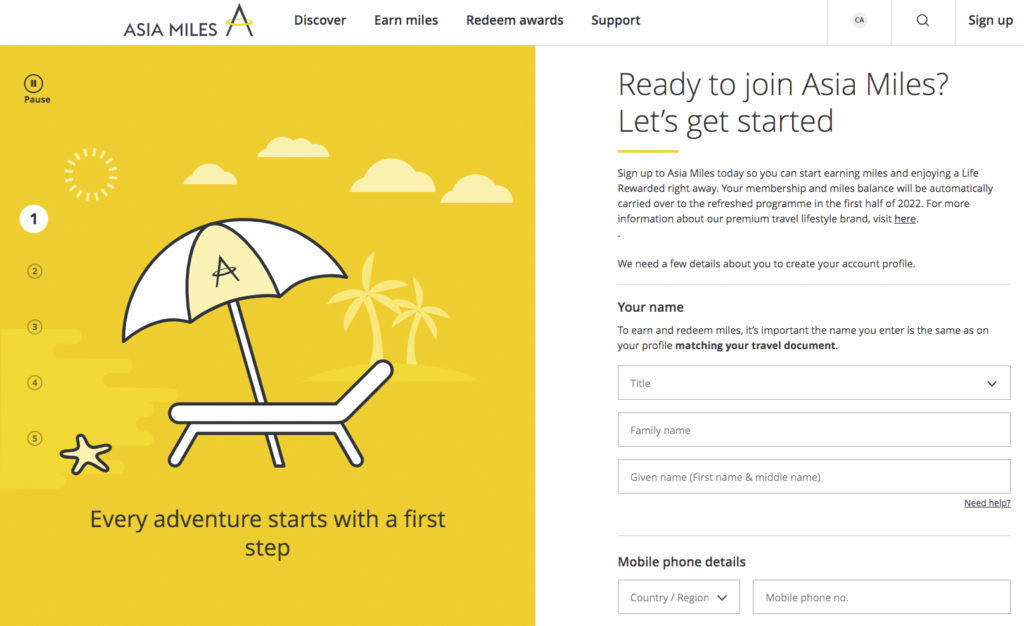1024x626 pixels.
Task: Expand the Title selector chevron
Action: click(993, 383)
